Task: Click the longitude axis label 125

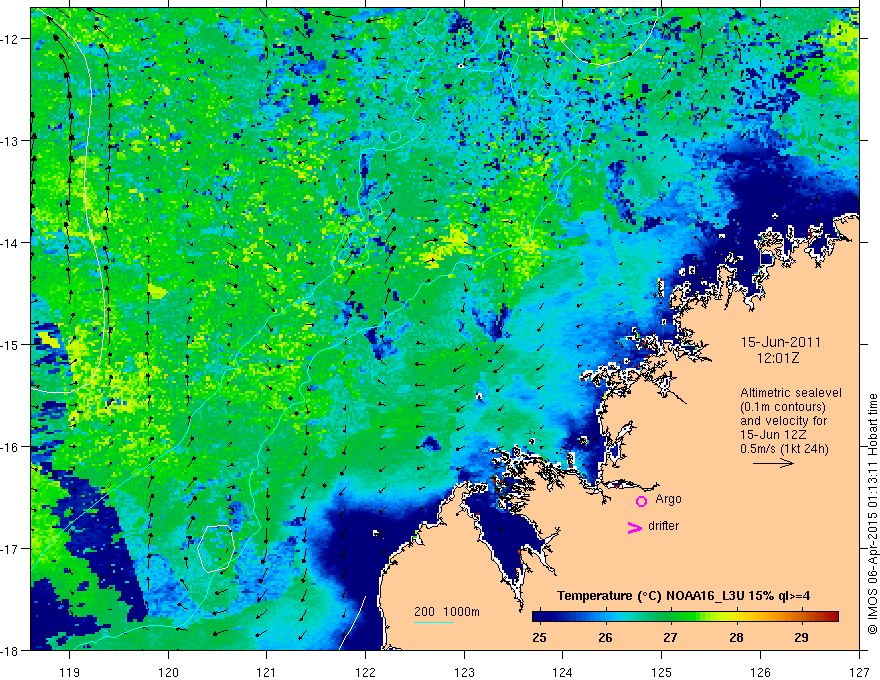Action: tap(662, 672)
